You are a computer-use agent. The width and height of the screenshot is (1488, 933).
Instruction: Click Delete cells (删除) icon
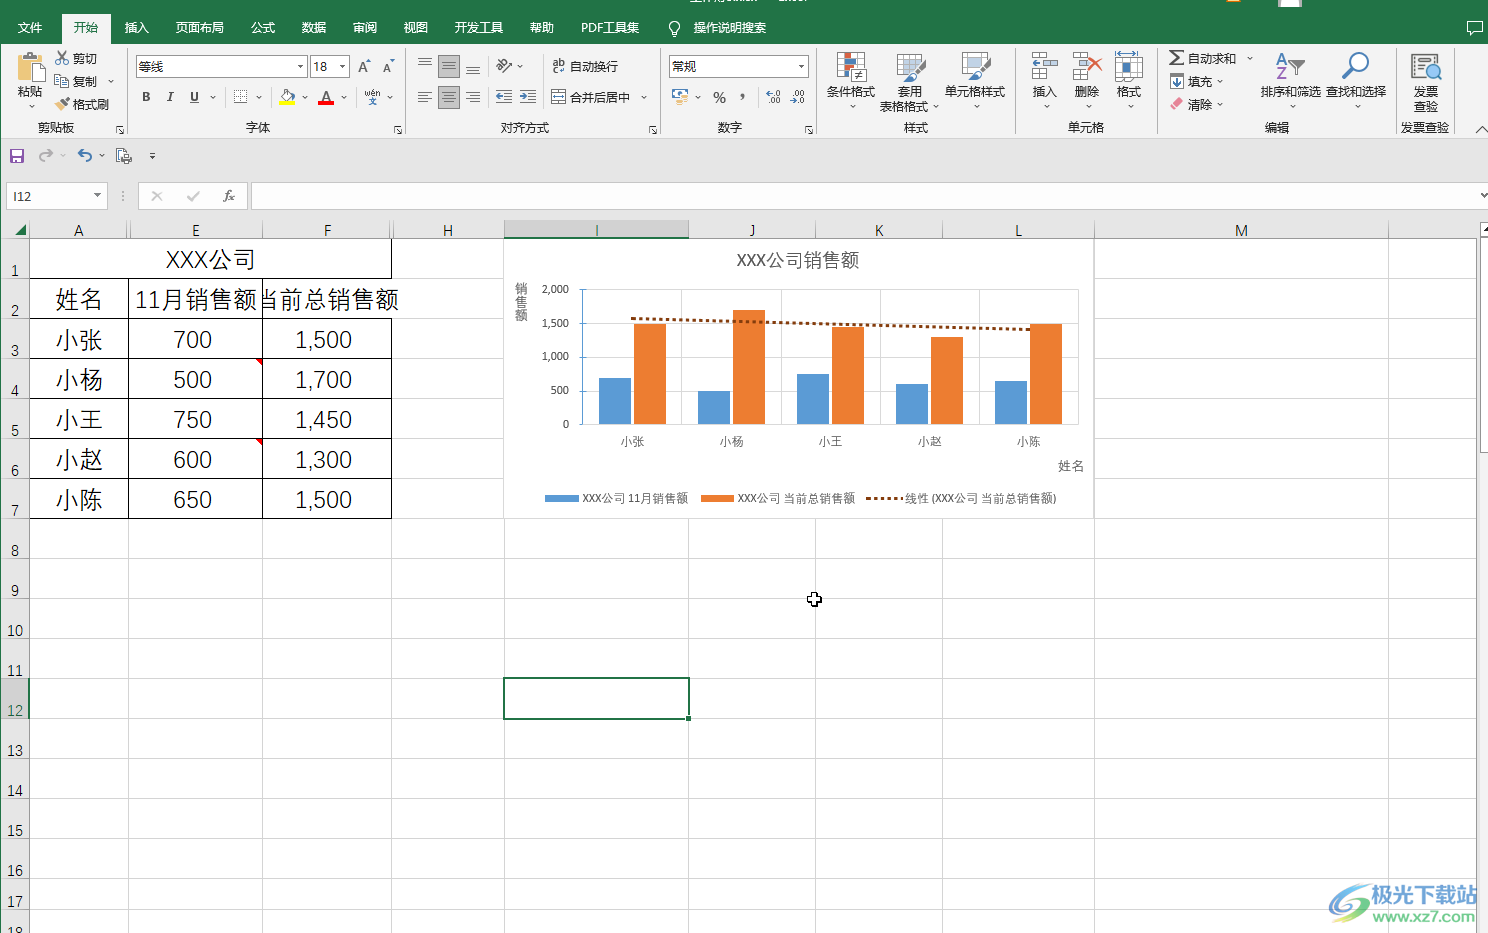coord(1087,67)
